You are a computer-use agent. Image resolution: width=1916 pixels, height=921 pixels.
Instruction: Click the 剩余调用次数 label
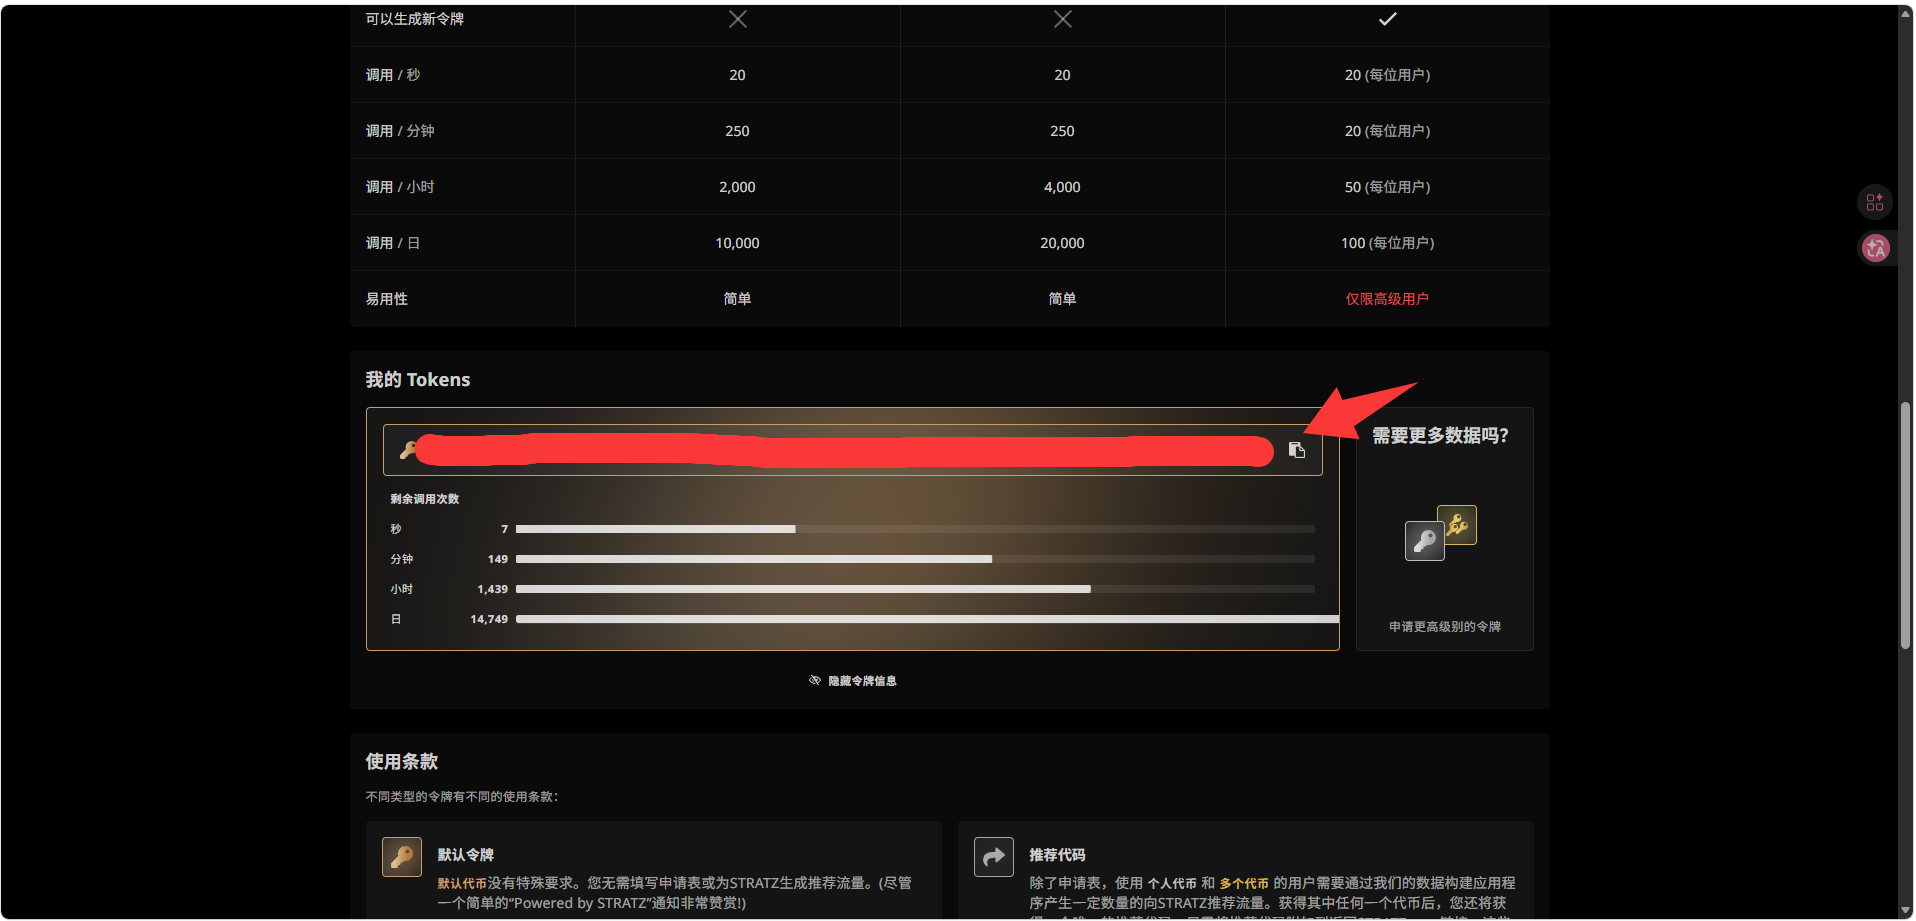pyautogui.click(x=425, y=499)
